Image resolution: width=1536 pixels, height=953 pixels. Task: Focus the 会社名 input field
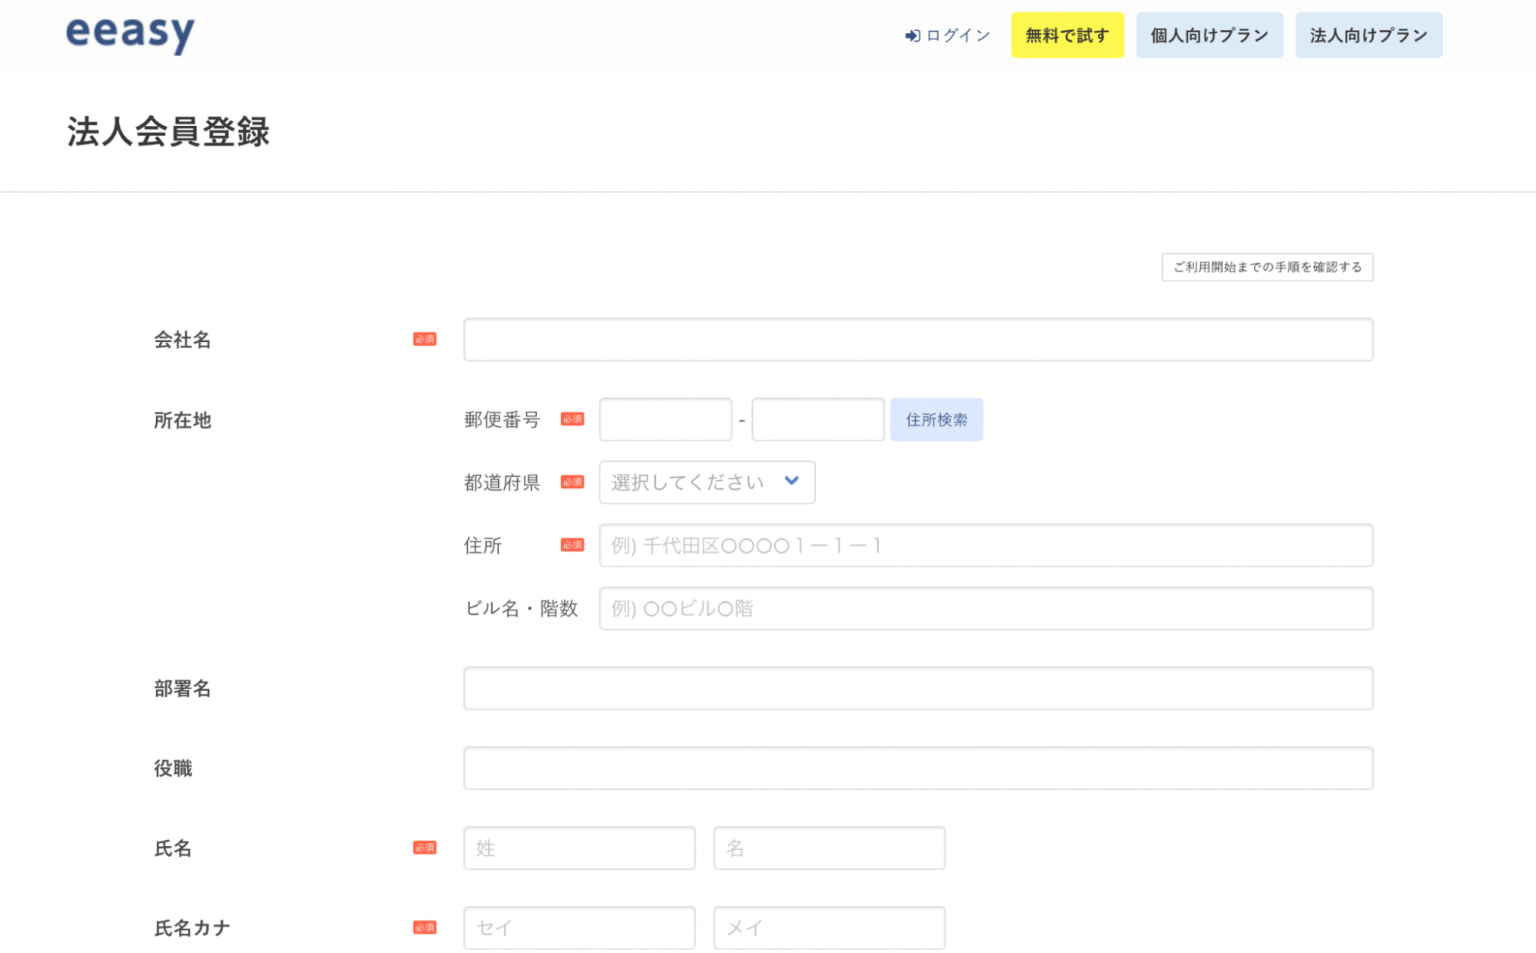(918, 340)
